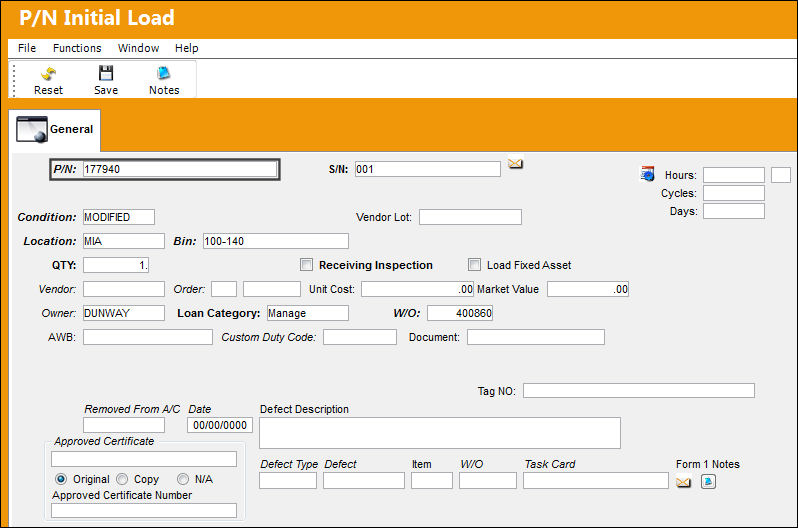
Task: Click the Defect input field
Action: click(364, 480)
